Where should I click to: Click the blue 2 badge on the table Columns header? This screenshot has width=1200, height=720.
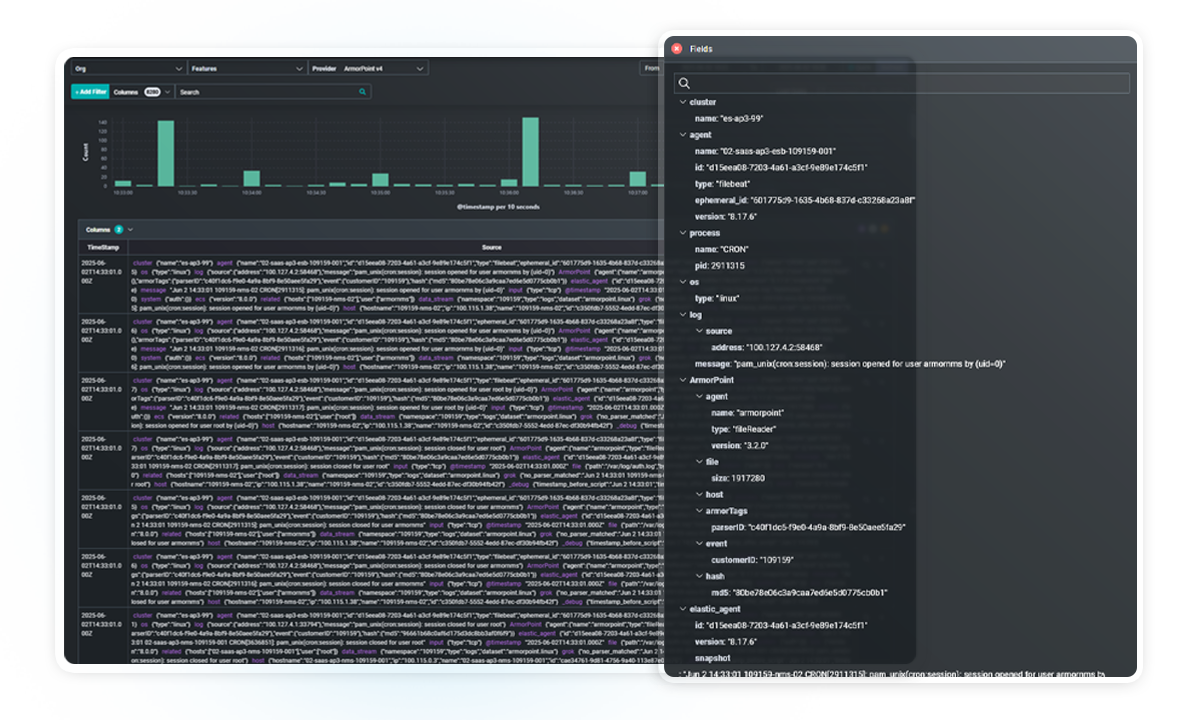117,229
